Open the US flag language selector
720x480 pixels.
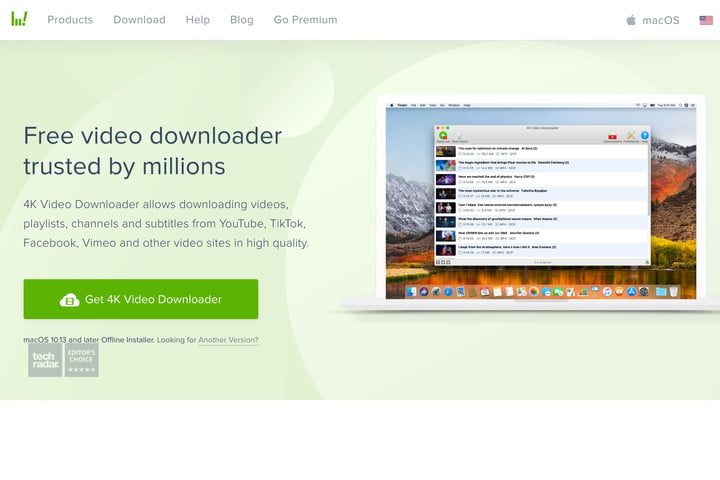tap(706, 20)
